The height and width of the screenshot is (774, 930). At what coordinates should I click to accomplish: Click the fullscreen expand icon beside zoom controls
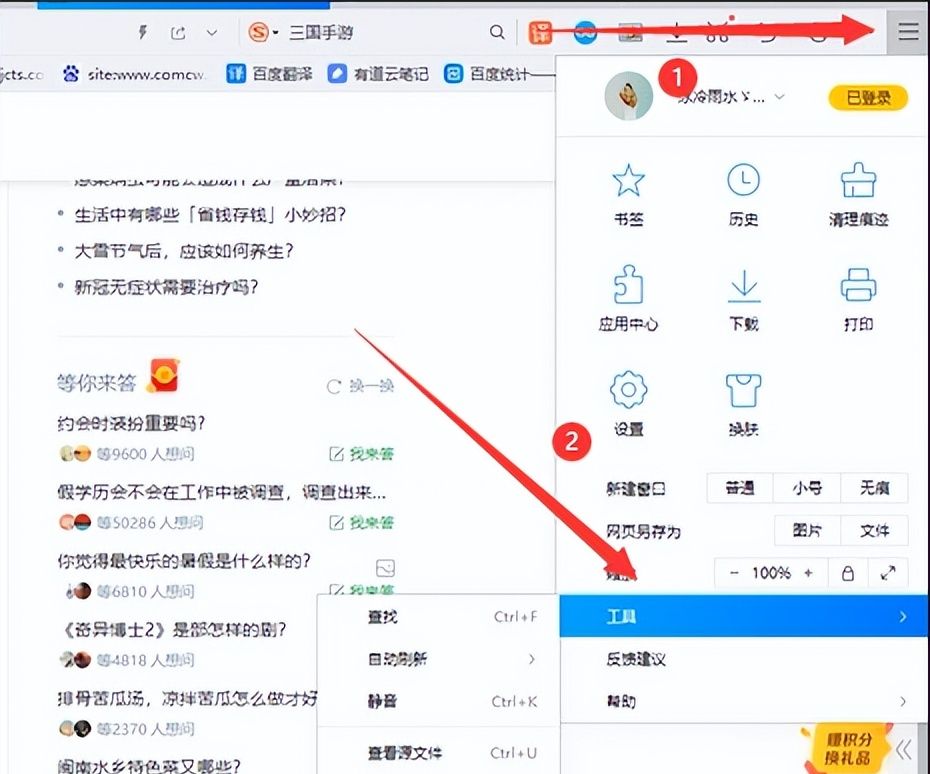click(886, 573)
